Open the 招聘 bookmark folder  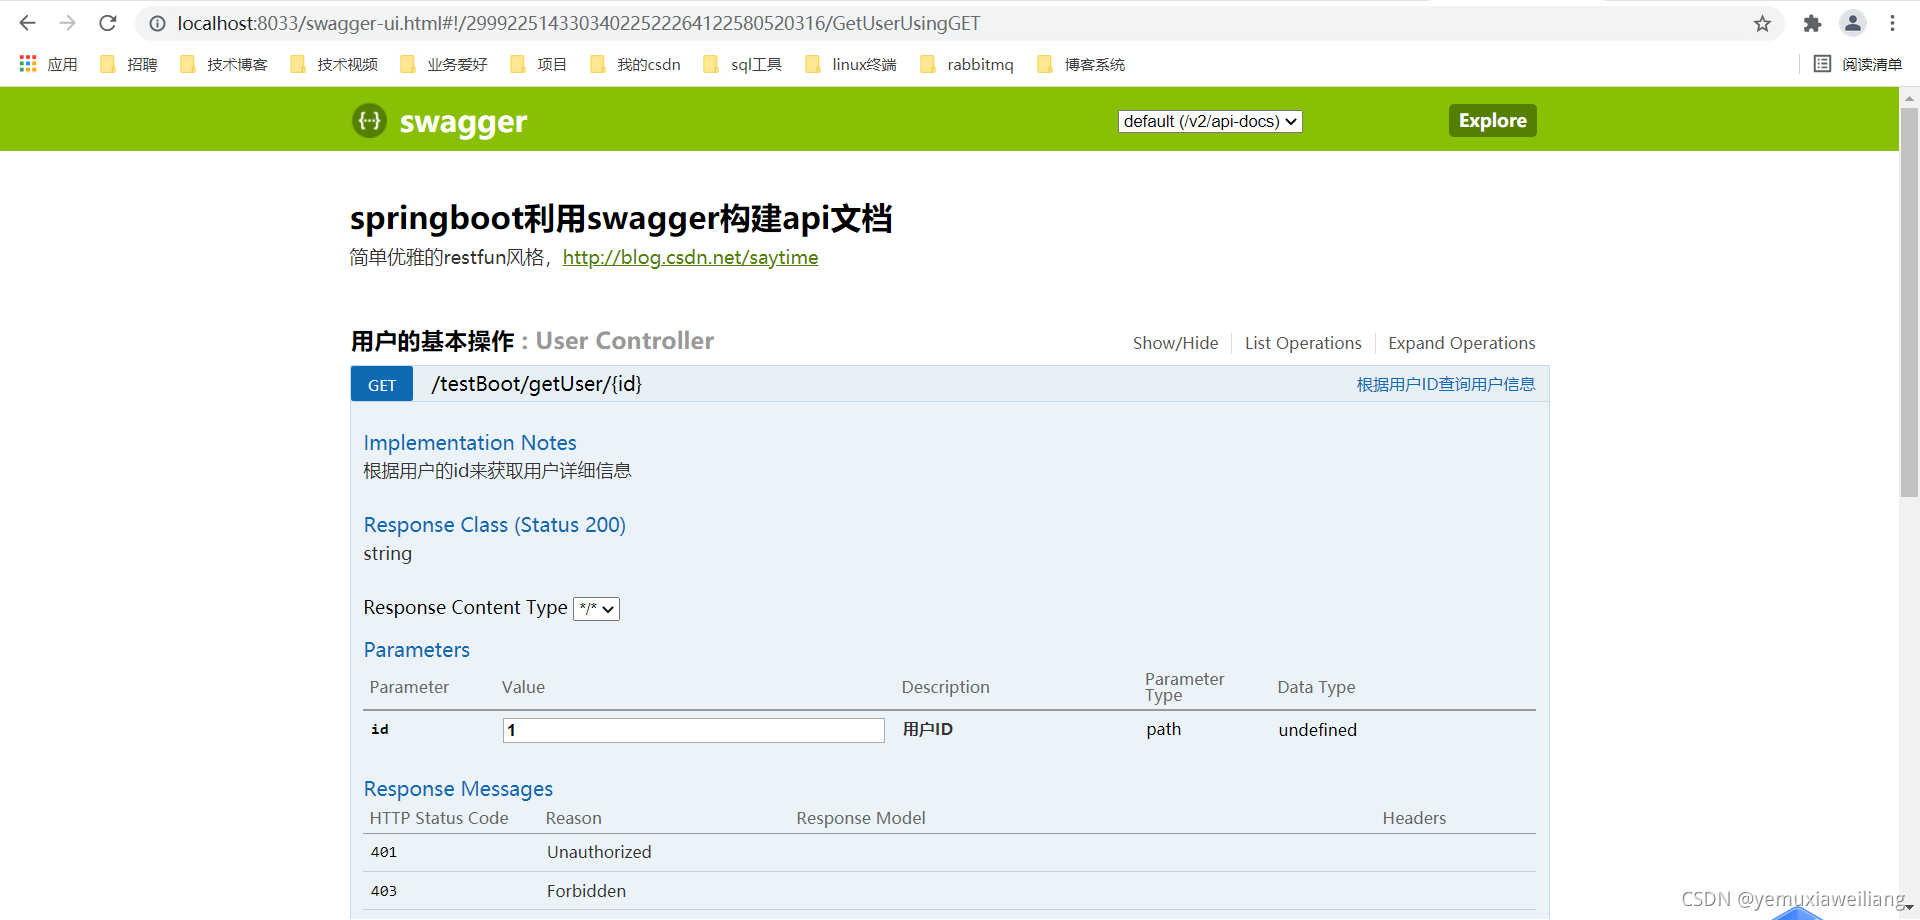(x=129, y=64)
